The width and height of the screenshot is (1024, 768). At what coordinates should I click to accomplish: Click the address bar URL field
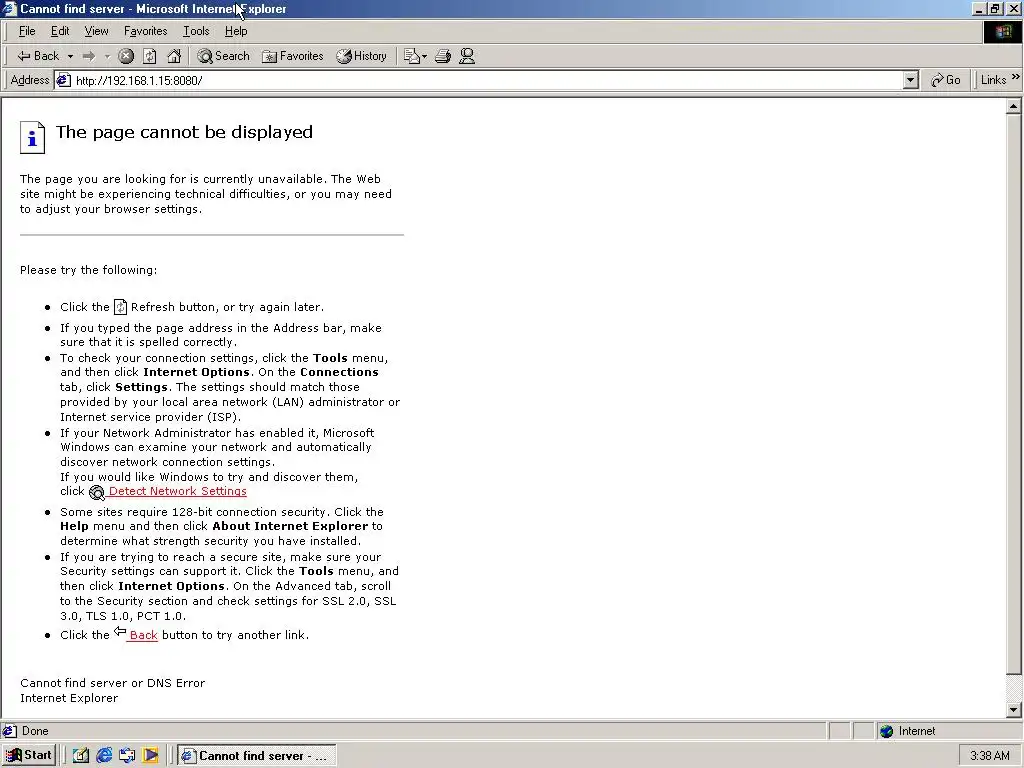click(x=487, y=80)
